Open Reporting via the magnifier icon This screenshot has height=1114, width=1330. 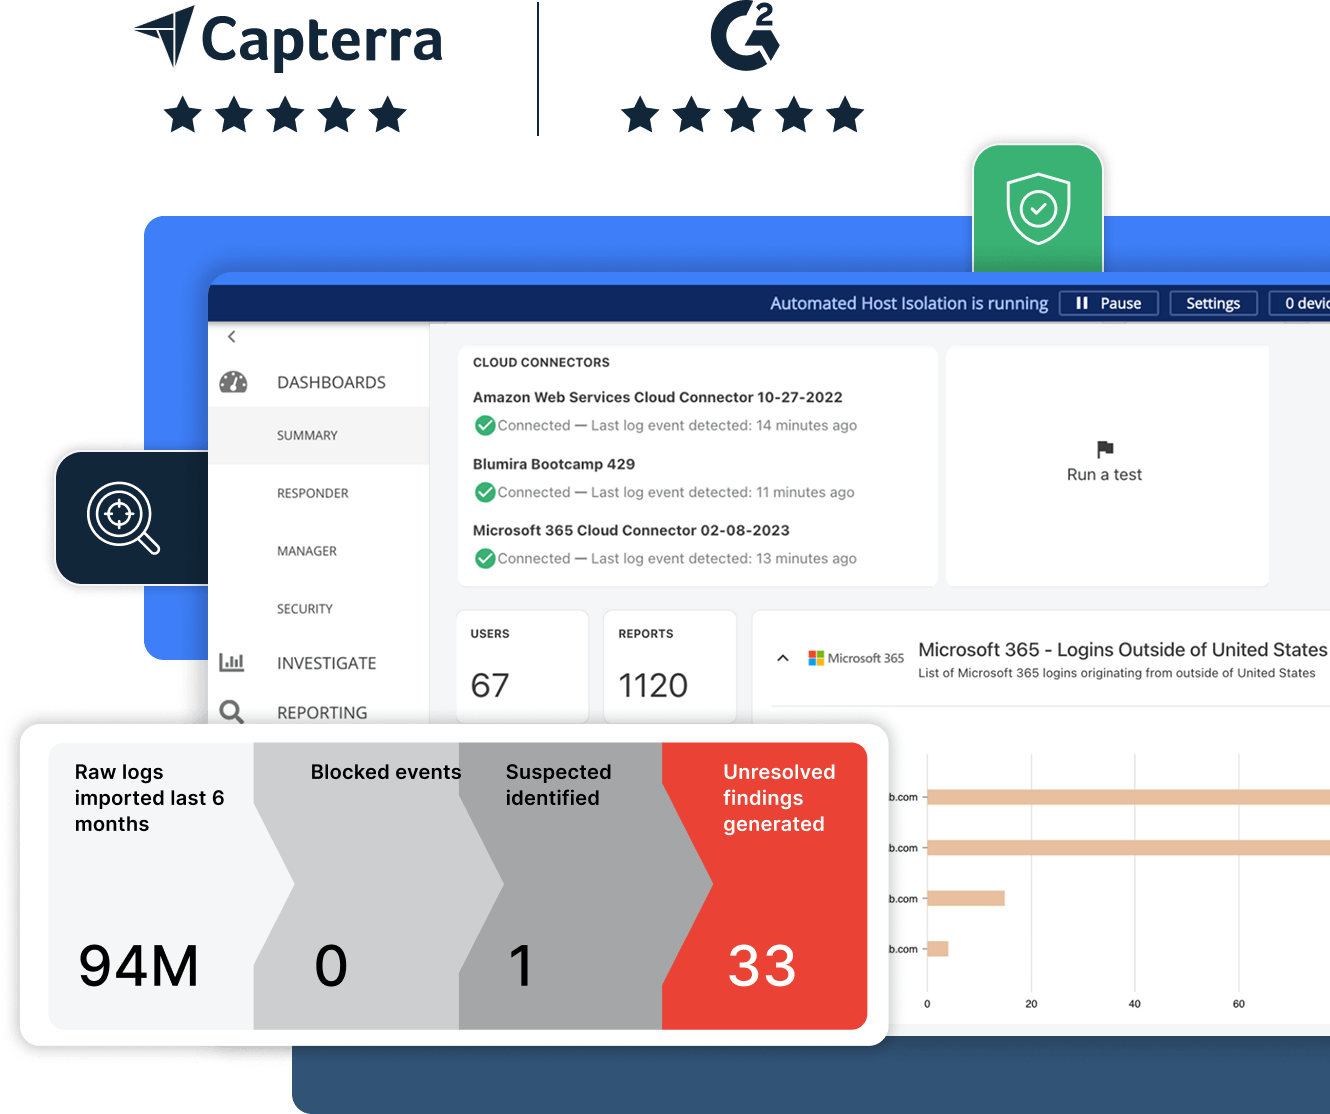233,712
